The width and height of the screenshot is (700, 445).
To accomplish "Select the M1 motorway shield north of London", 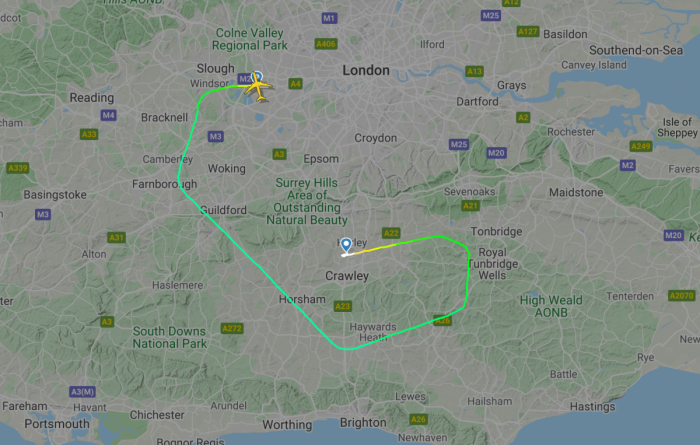I will (329, 18).
